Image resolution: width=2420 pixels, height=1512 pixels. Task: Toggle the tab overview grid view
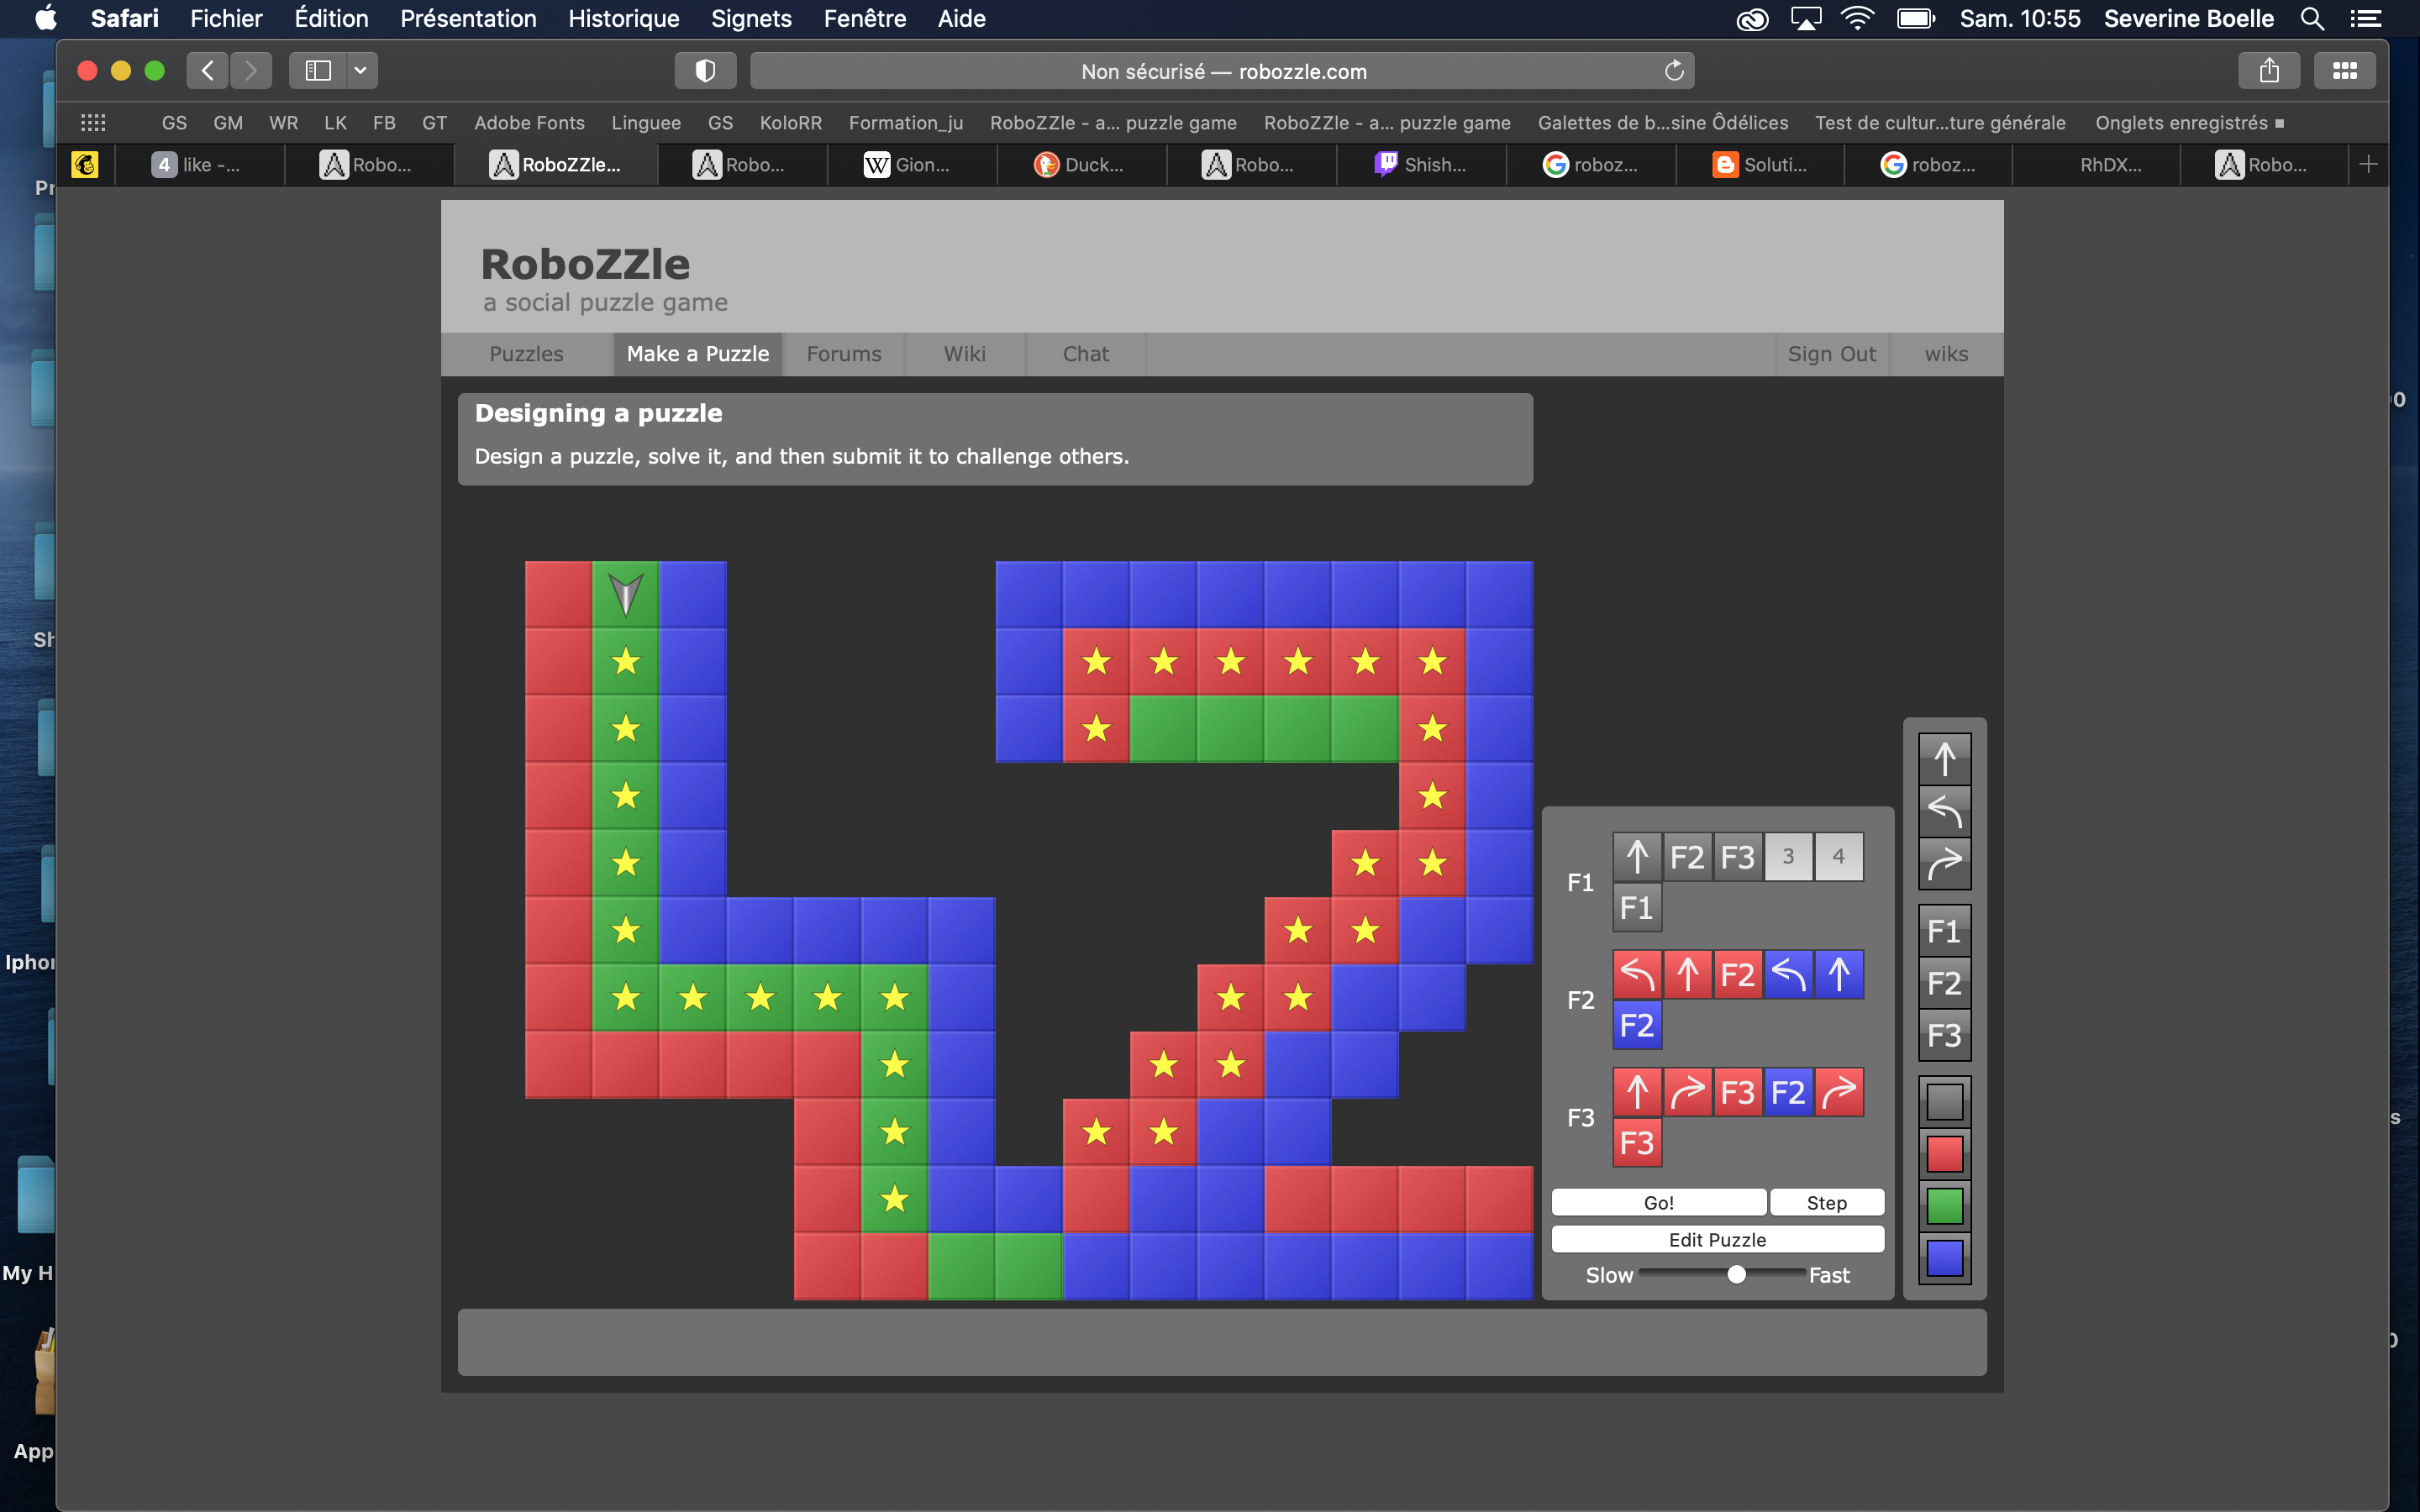(x=2344, y=70)
